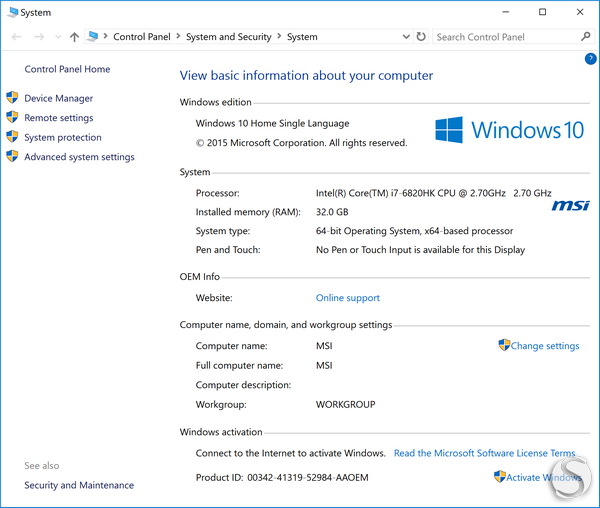
Task: Click the shield icon beside Remote settings
Action: [12, 117]
